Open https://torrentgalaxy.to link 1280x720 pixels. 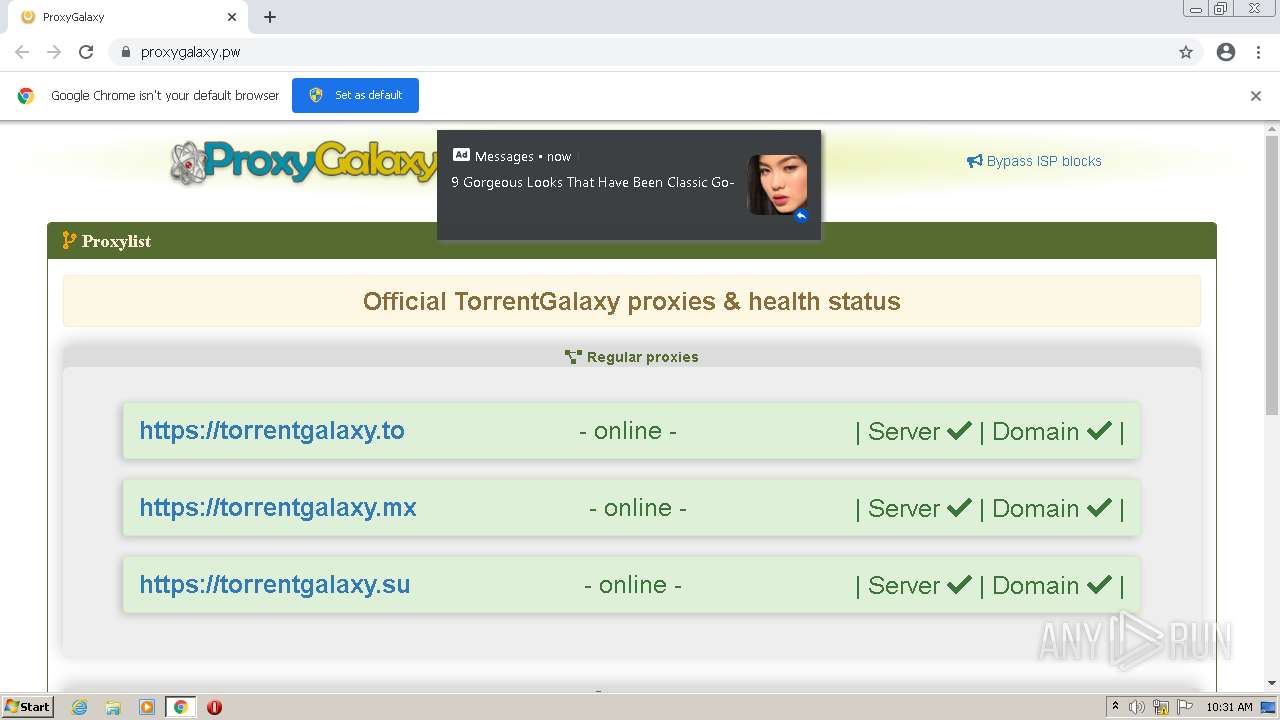[x=272, y=431]
